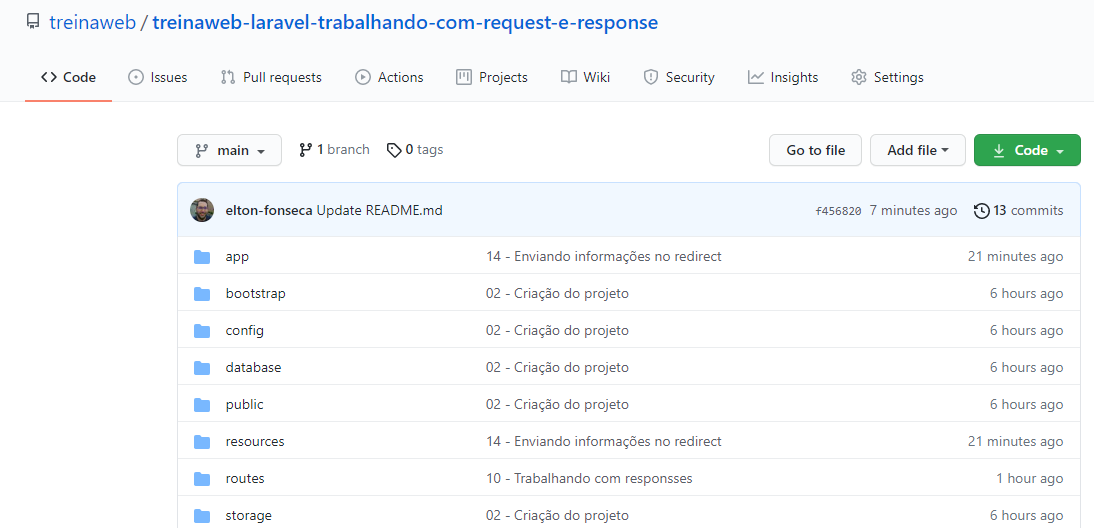1094x528 pixels.
Task: Go to the Insights tab
Action: click(x=783, y=77)
